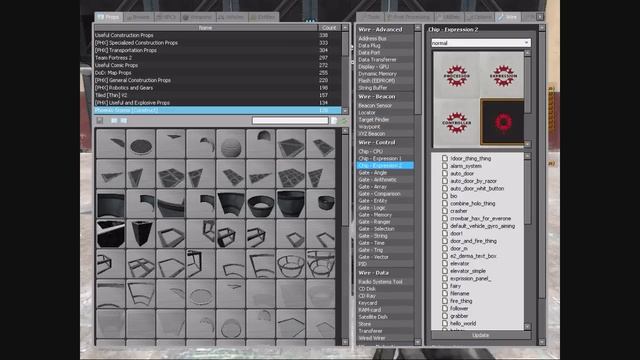Click the file icon beside fairy

pyautogui.click(x=445, y=286)
